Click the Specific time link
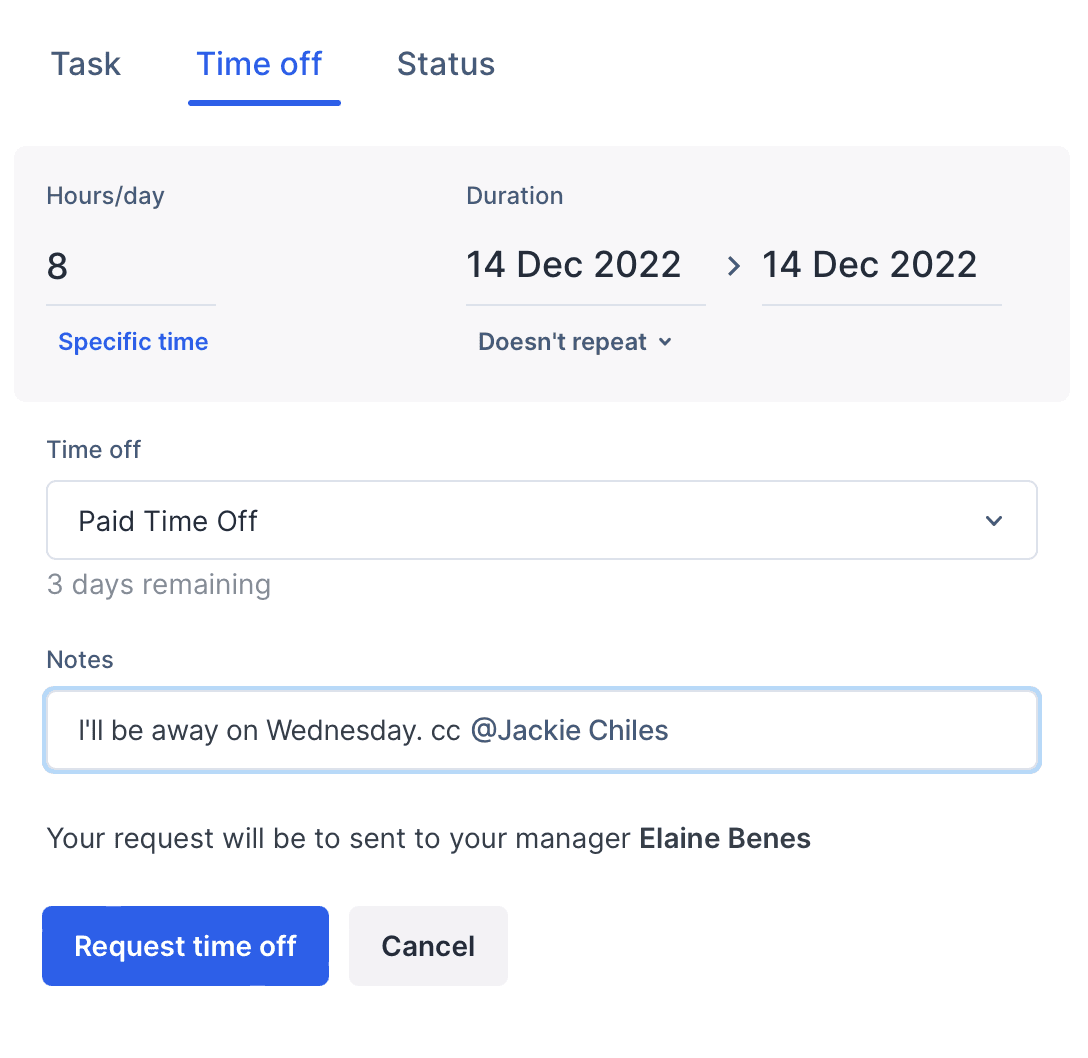1088x1058 pixels. (x=133, y=342)
